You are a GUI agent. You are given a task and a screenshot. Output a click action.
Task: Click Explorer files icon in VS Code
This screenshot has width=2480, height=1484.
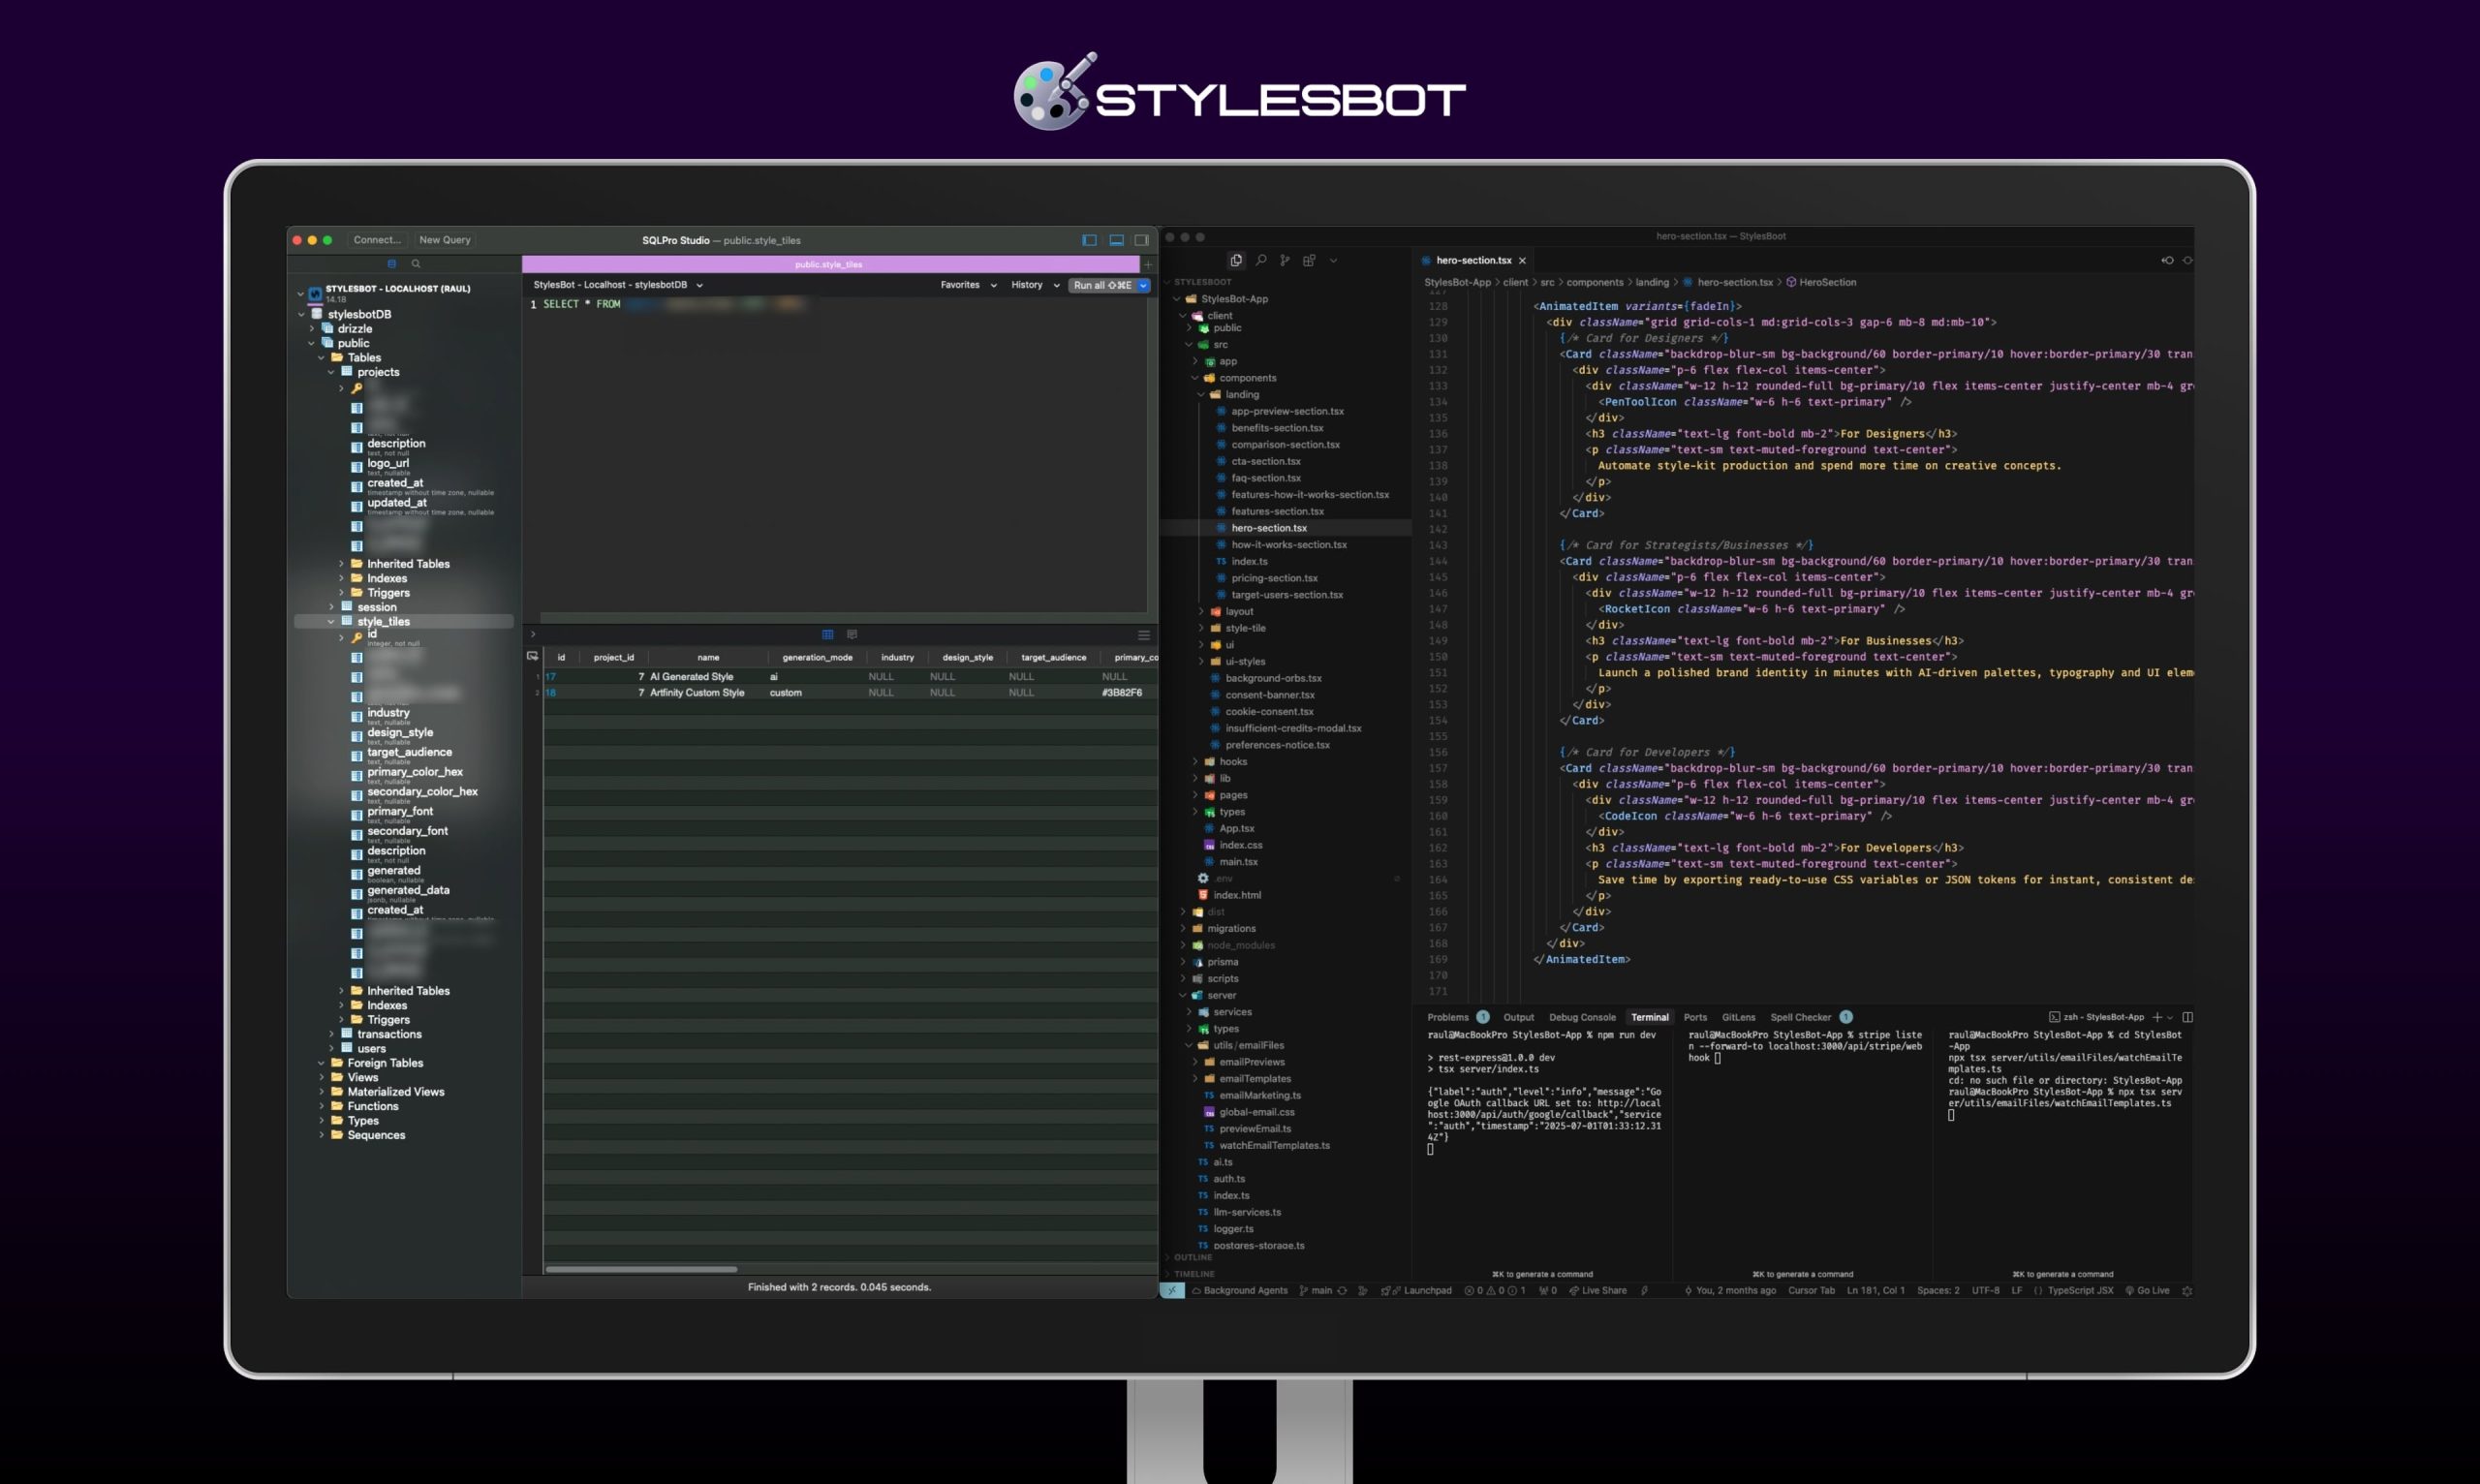[1236, 260]
